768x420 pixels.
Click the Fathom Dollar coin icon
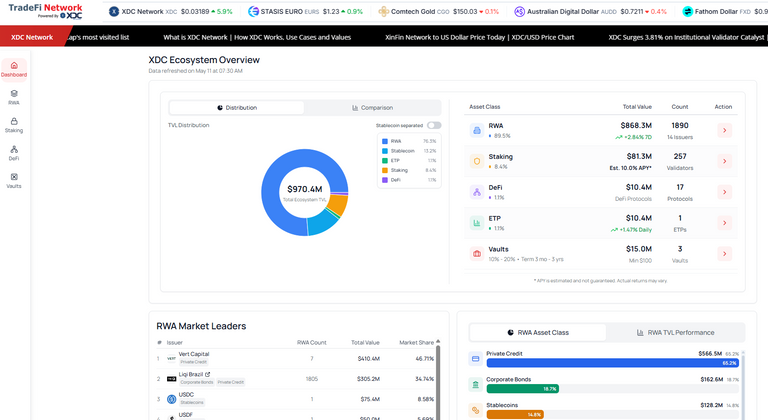(x=688, y=11)
